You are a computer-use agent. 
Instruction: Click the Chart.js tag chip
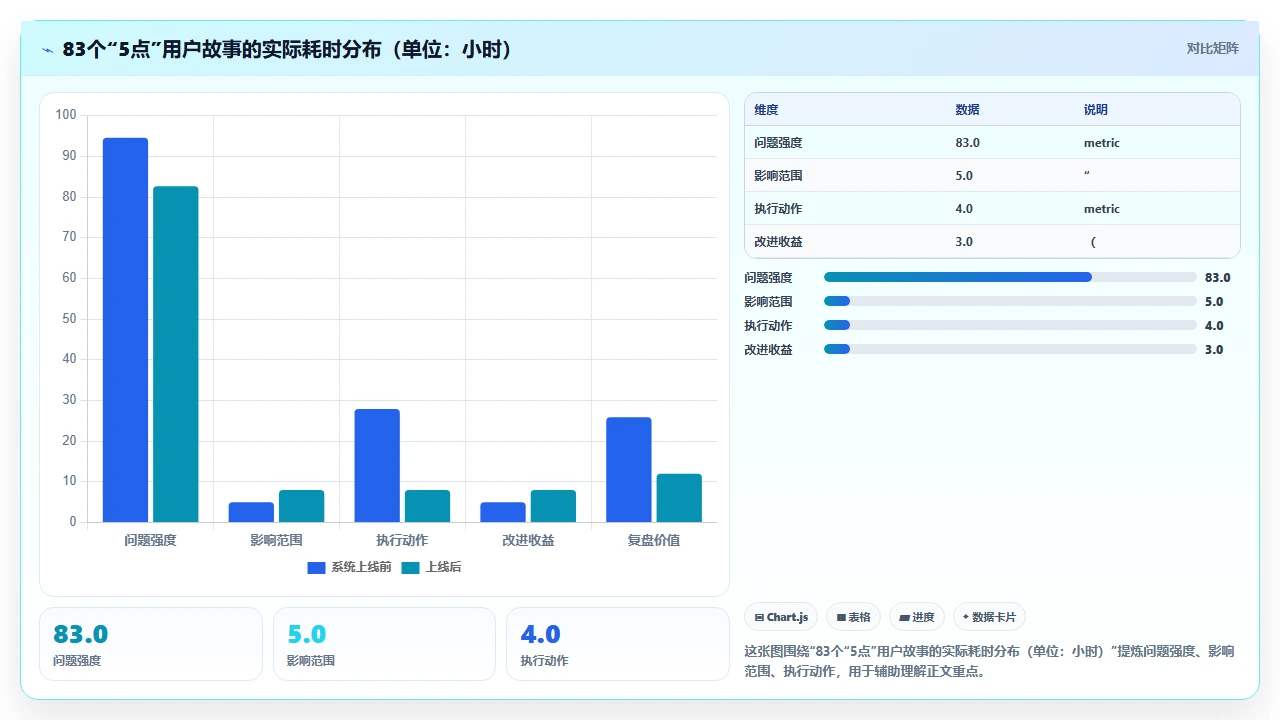coord(781,617)
